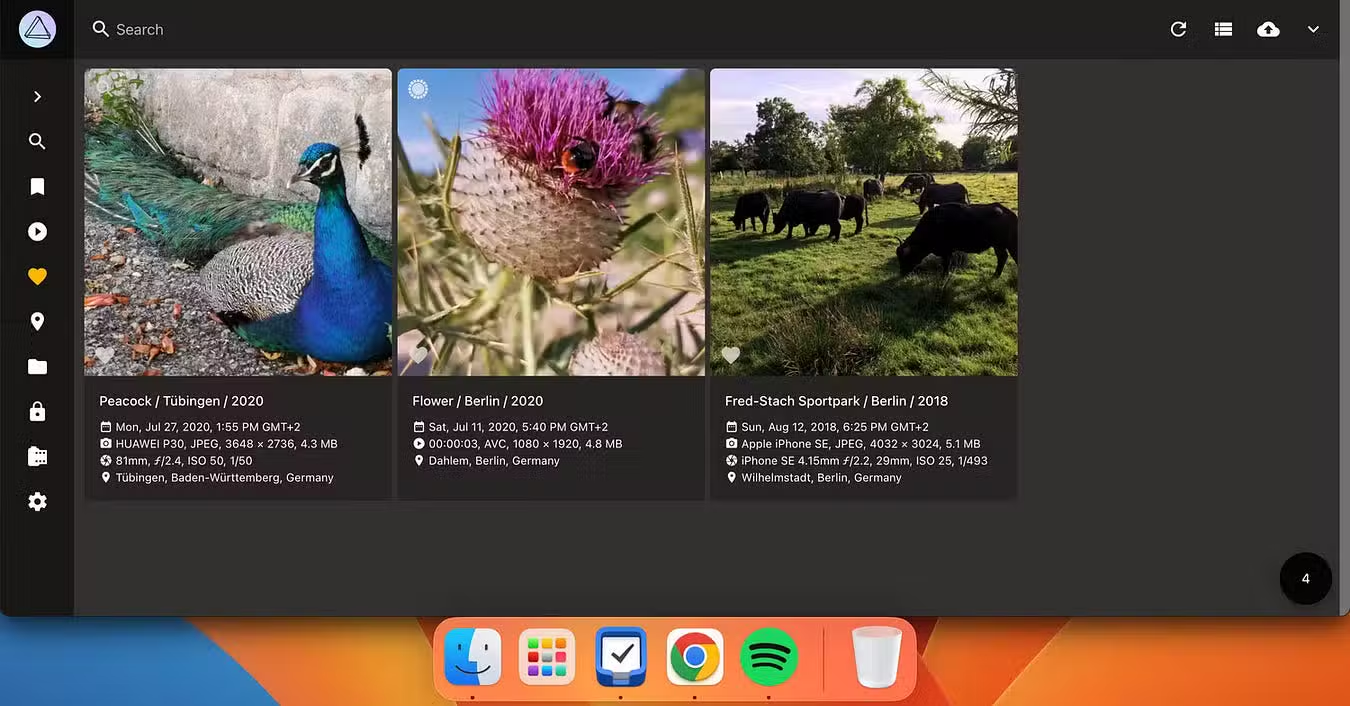Open Settings gear in sidebar
Screen dimensions: 1350x706
coord(37,502)
